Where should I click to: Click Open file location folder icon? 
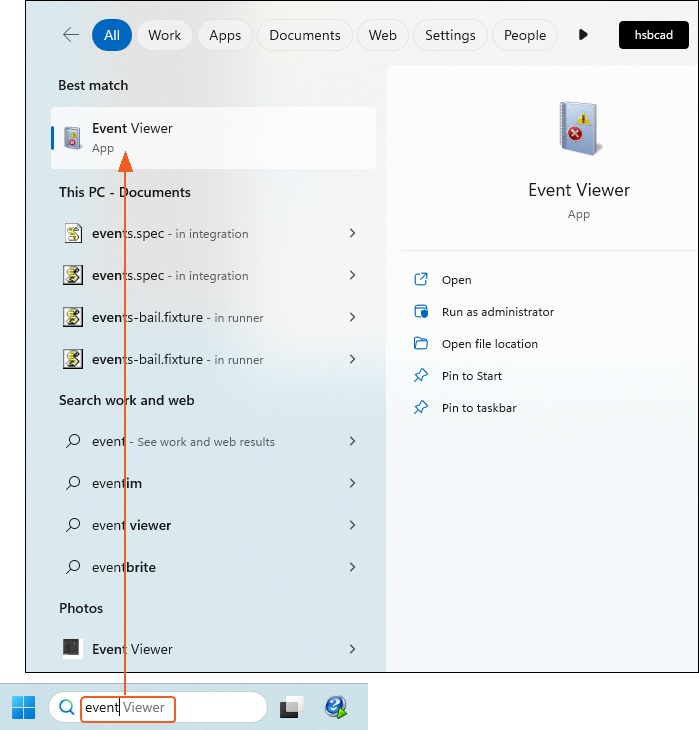click(x=421, y=344)
